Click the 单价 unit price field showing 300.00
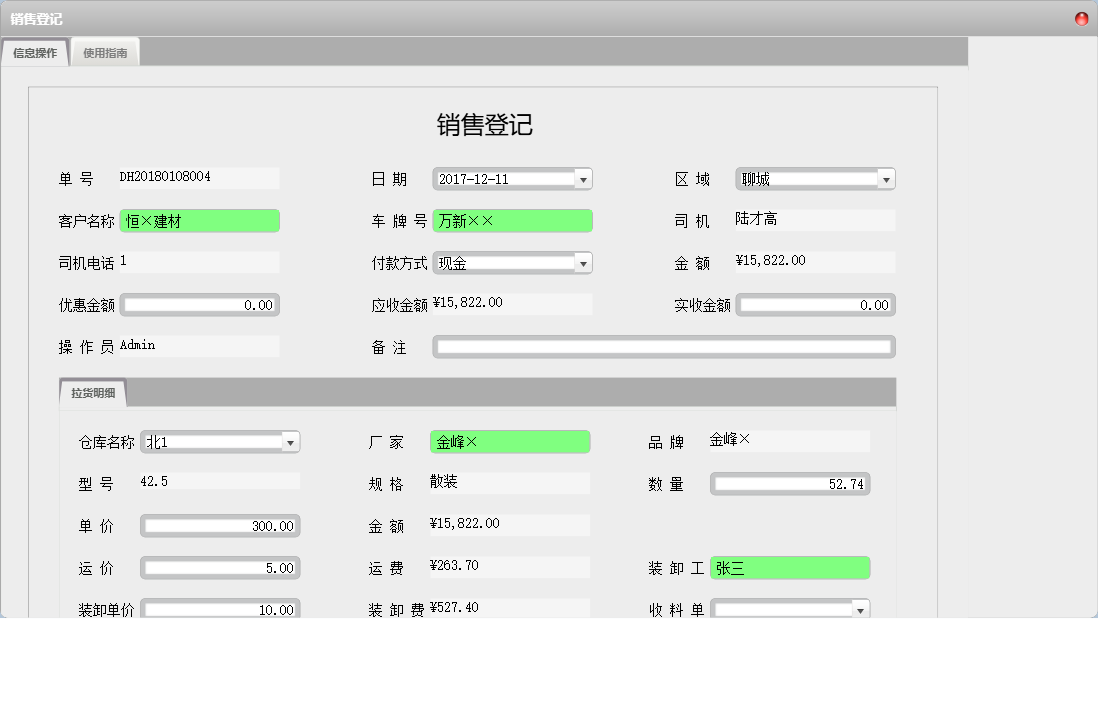 tap(220, 525)
